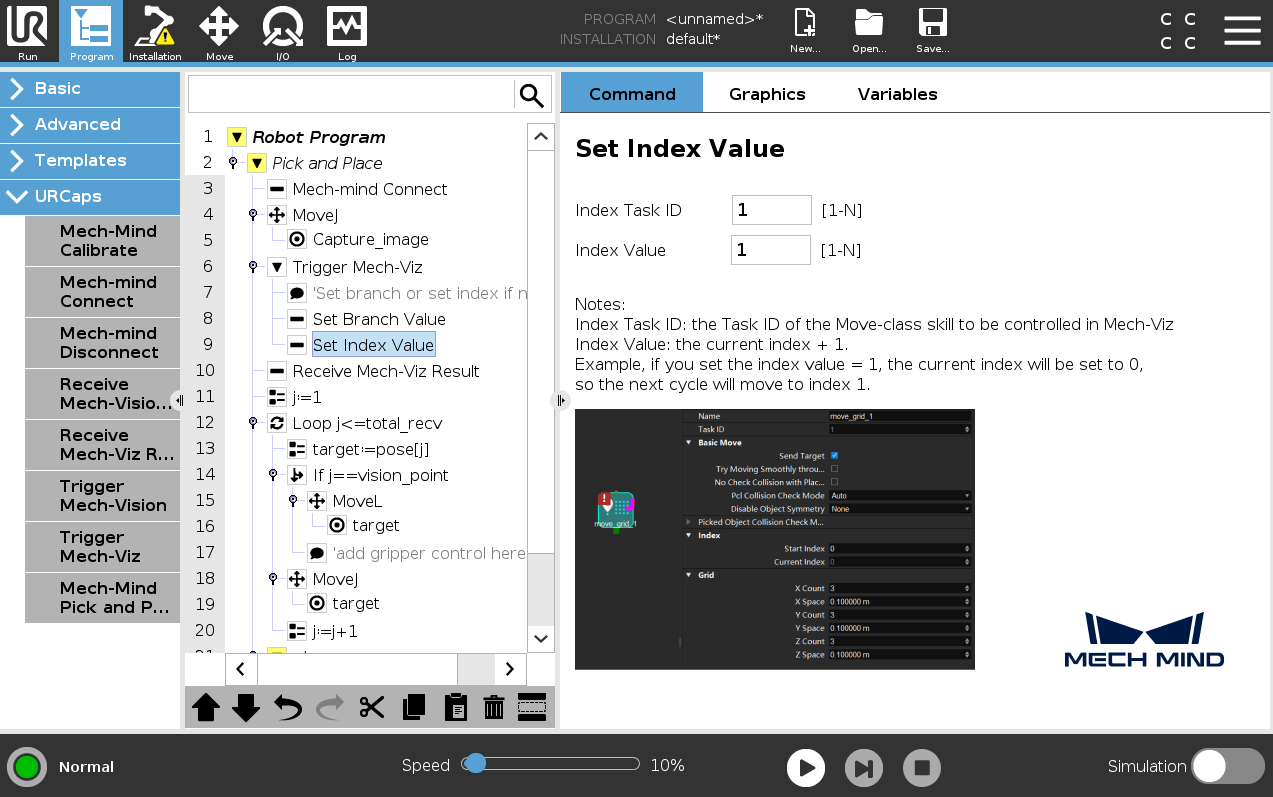Click the Speed slider handle
Image resolution: width=1273 pixels, height=797 pixels.
click(x=476, y=764)
